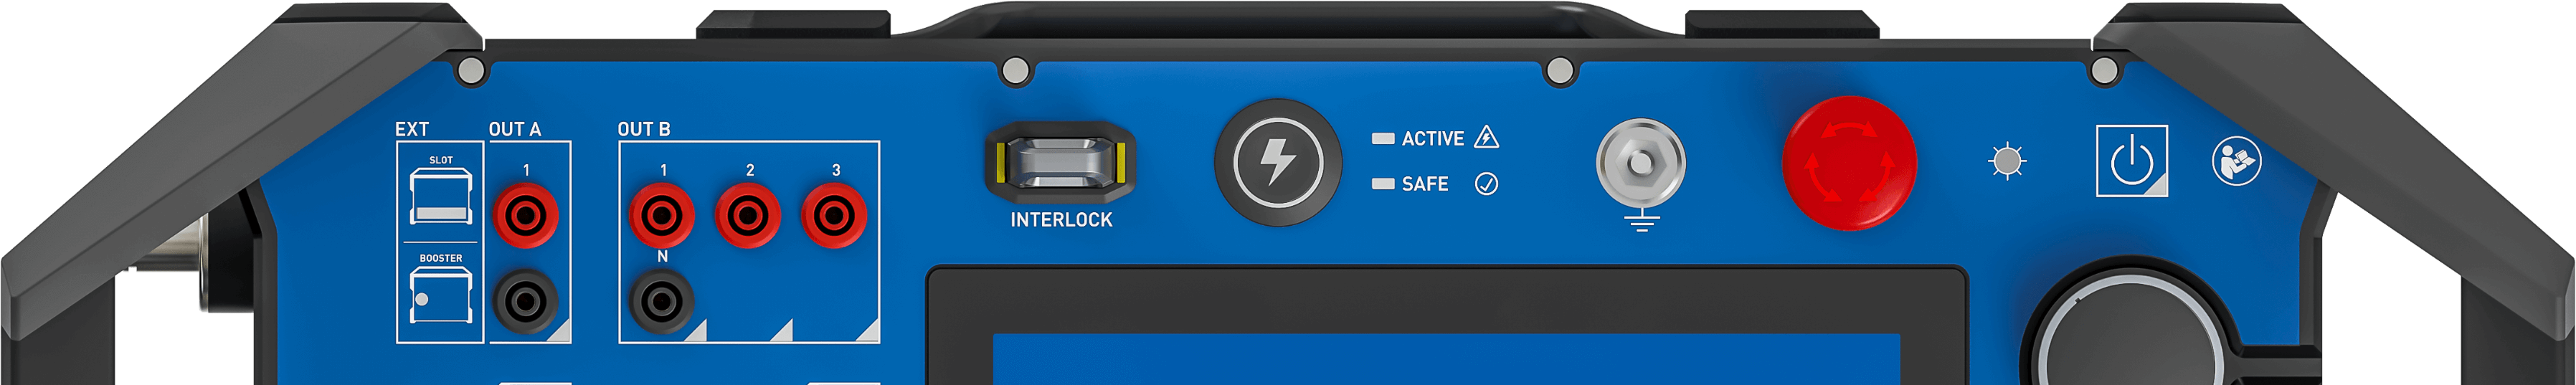
Task: Click the EXT SLOT port
Action: coord(441,196)
